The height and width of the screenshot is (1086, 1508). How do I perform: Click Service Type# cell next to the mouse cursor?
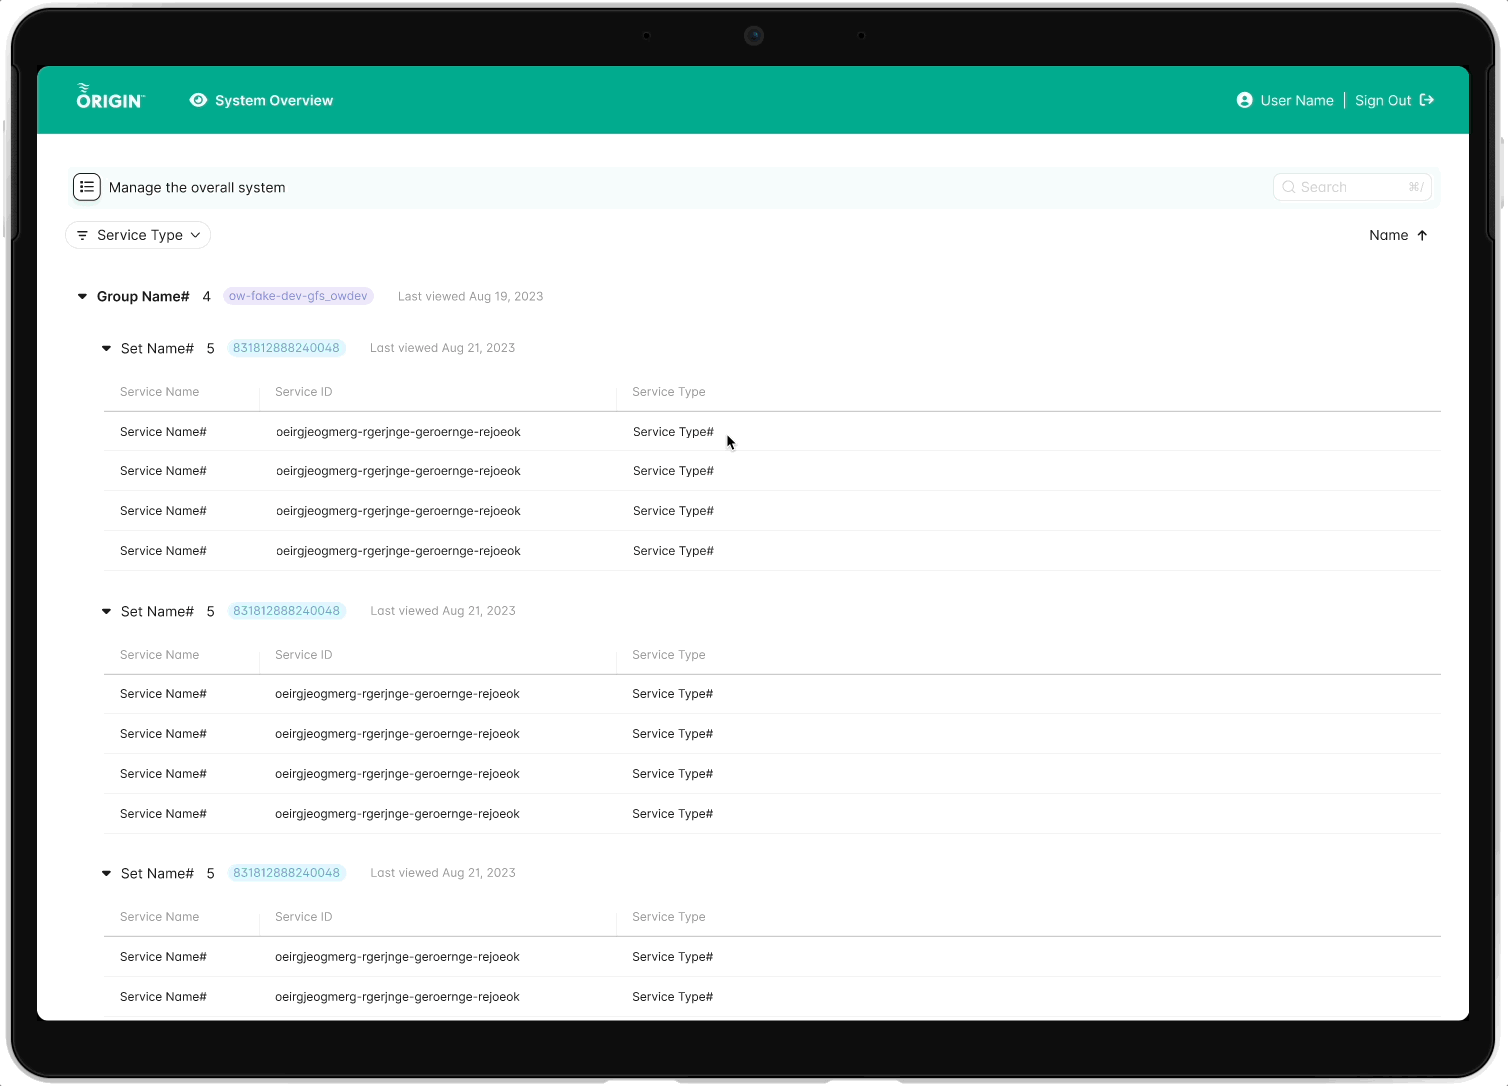pos(673,432)
